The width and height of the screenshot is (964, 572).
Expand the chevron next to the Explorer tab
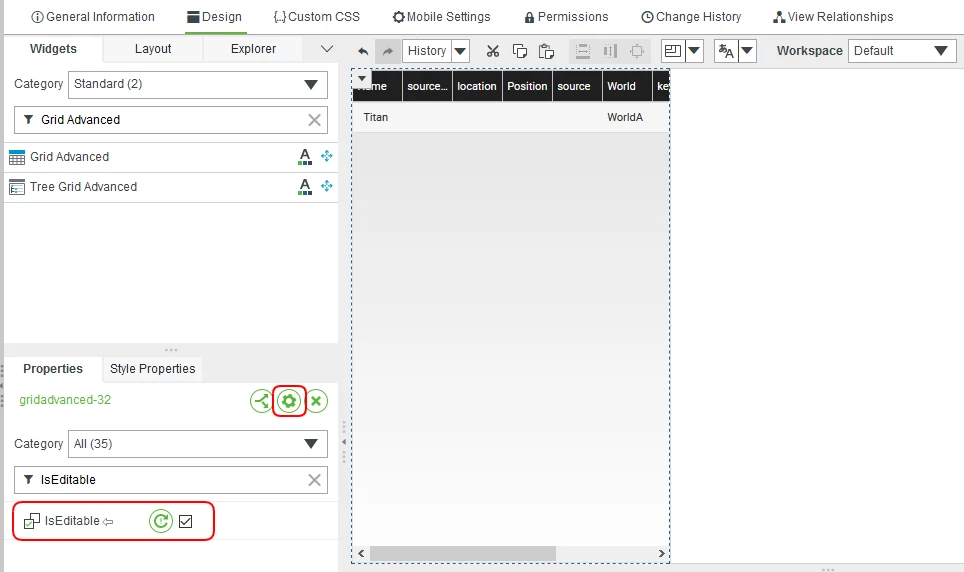(326, 49)
